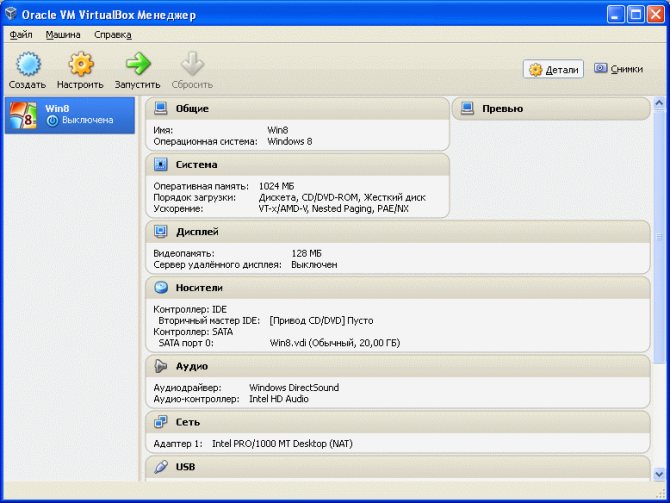Open the Справка menu
670x503 pixels.
[113, 35]
